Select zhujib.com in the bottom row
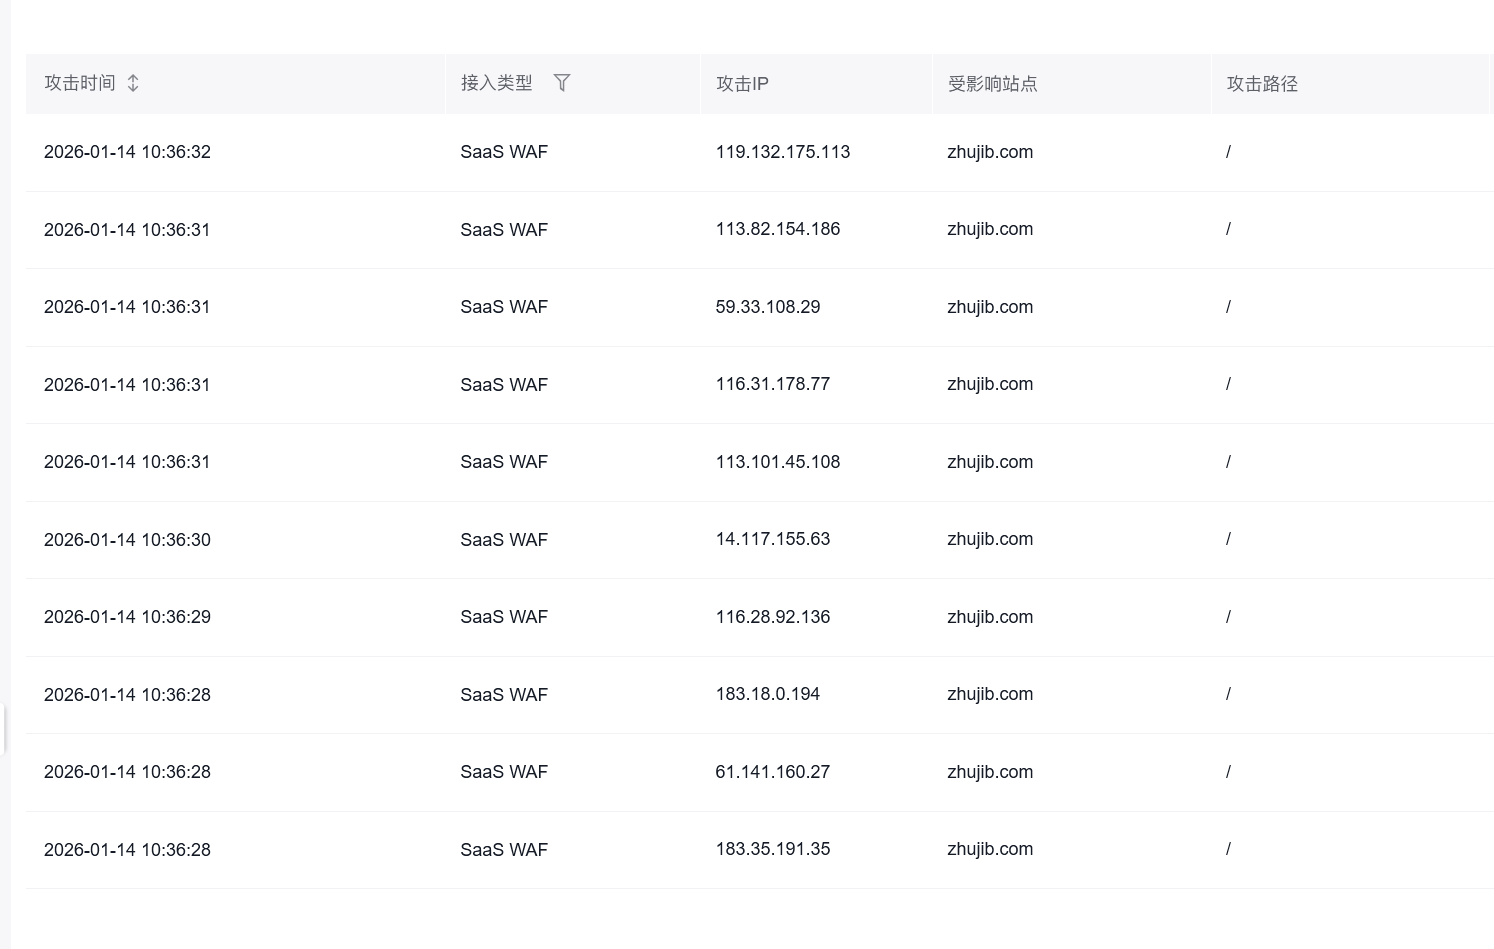 (x=990, y=849)
